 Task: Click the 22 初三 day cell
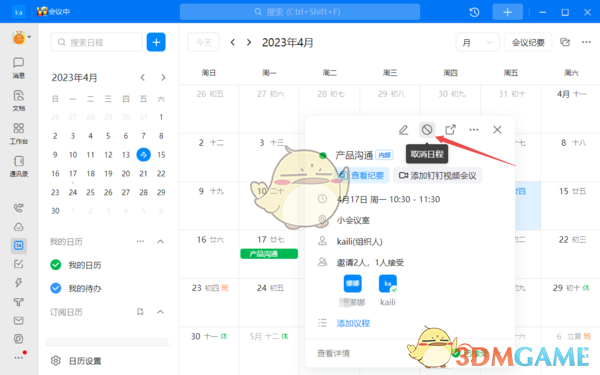[x=570, y=254]
